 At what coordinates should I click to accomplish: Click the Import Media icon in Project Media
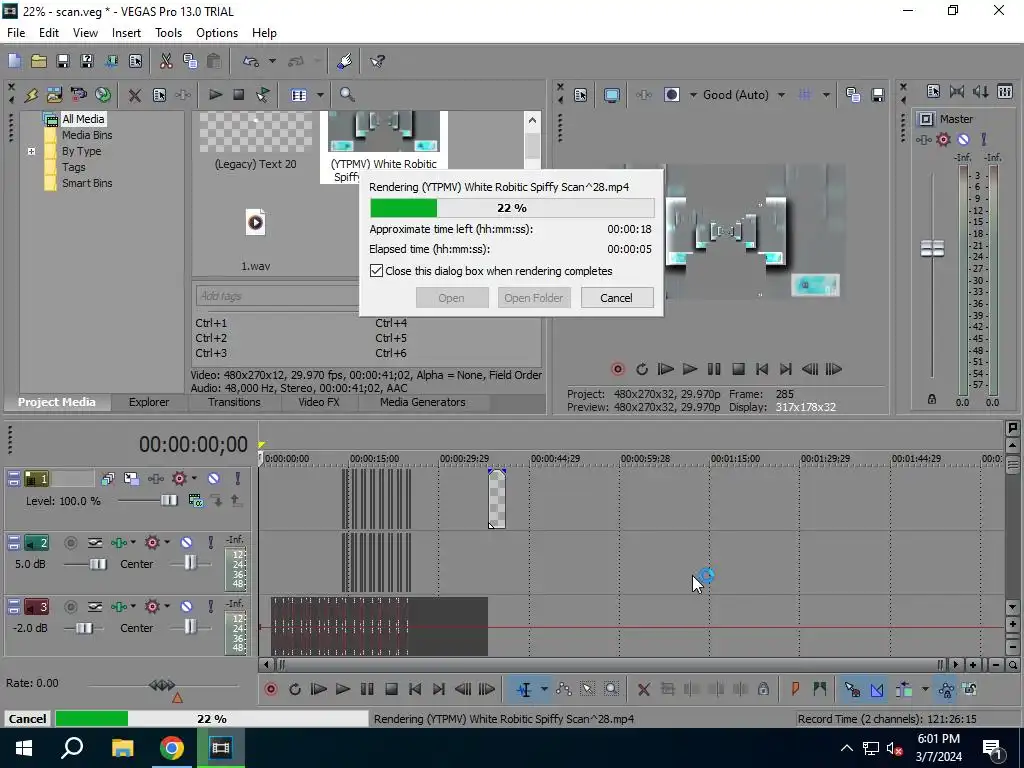(x=54, y=95)
